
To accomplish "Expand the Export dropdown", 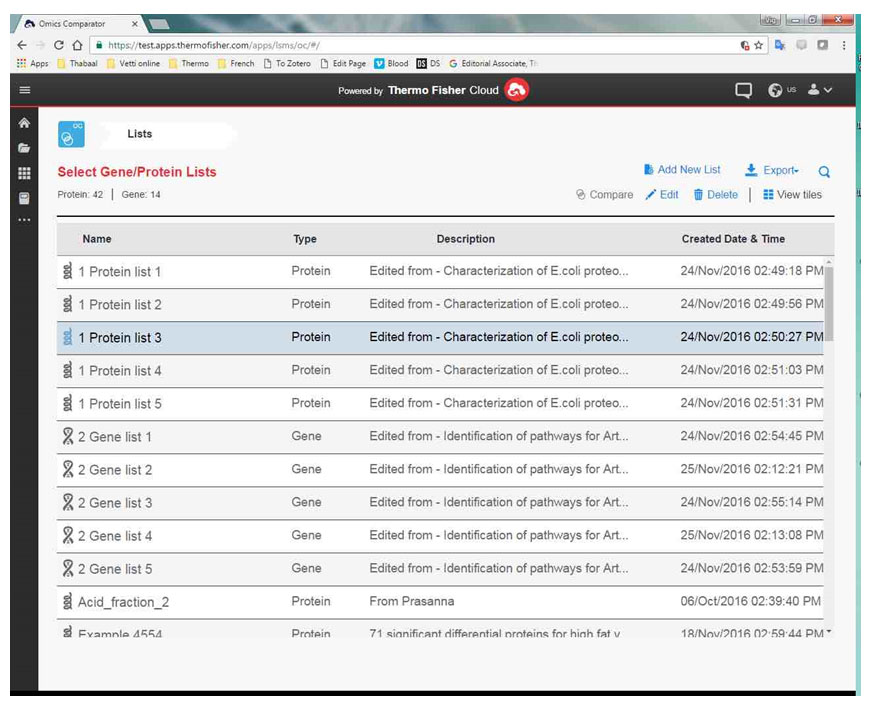I will click(772, 170).
